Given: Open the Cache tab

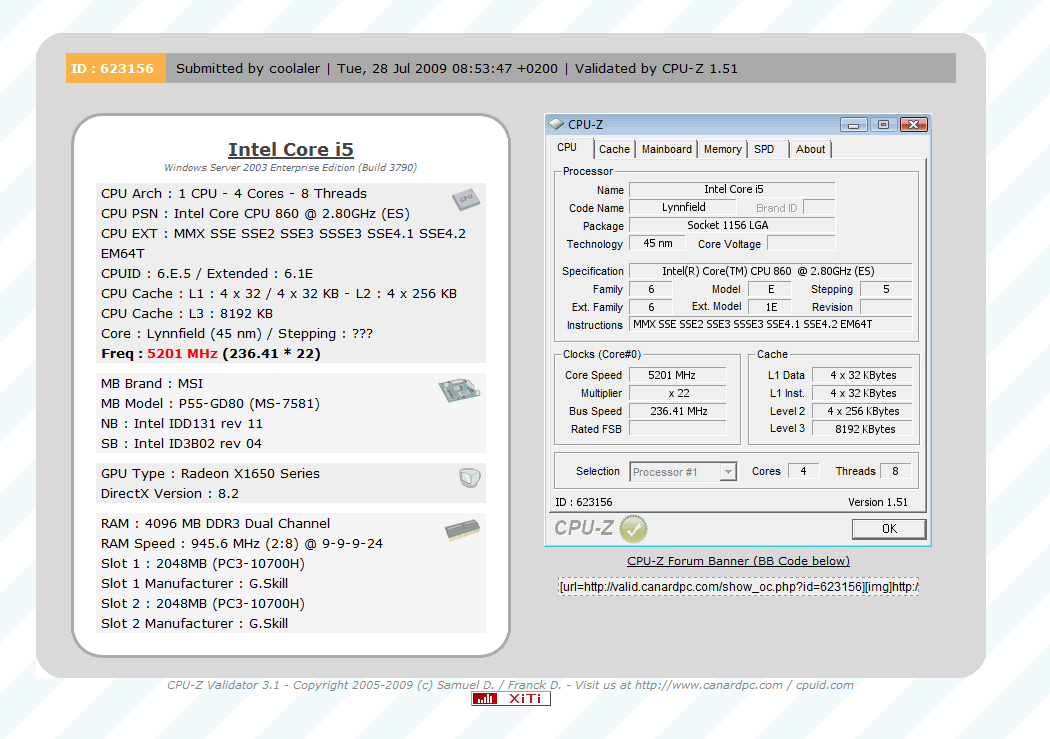Looking at the screenshot, I should (614, 149).
